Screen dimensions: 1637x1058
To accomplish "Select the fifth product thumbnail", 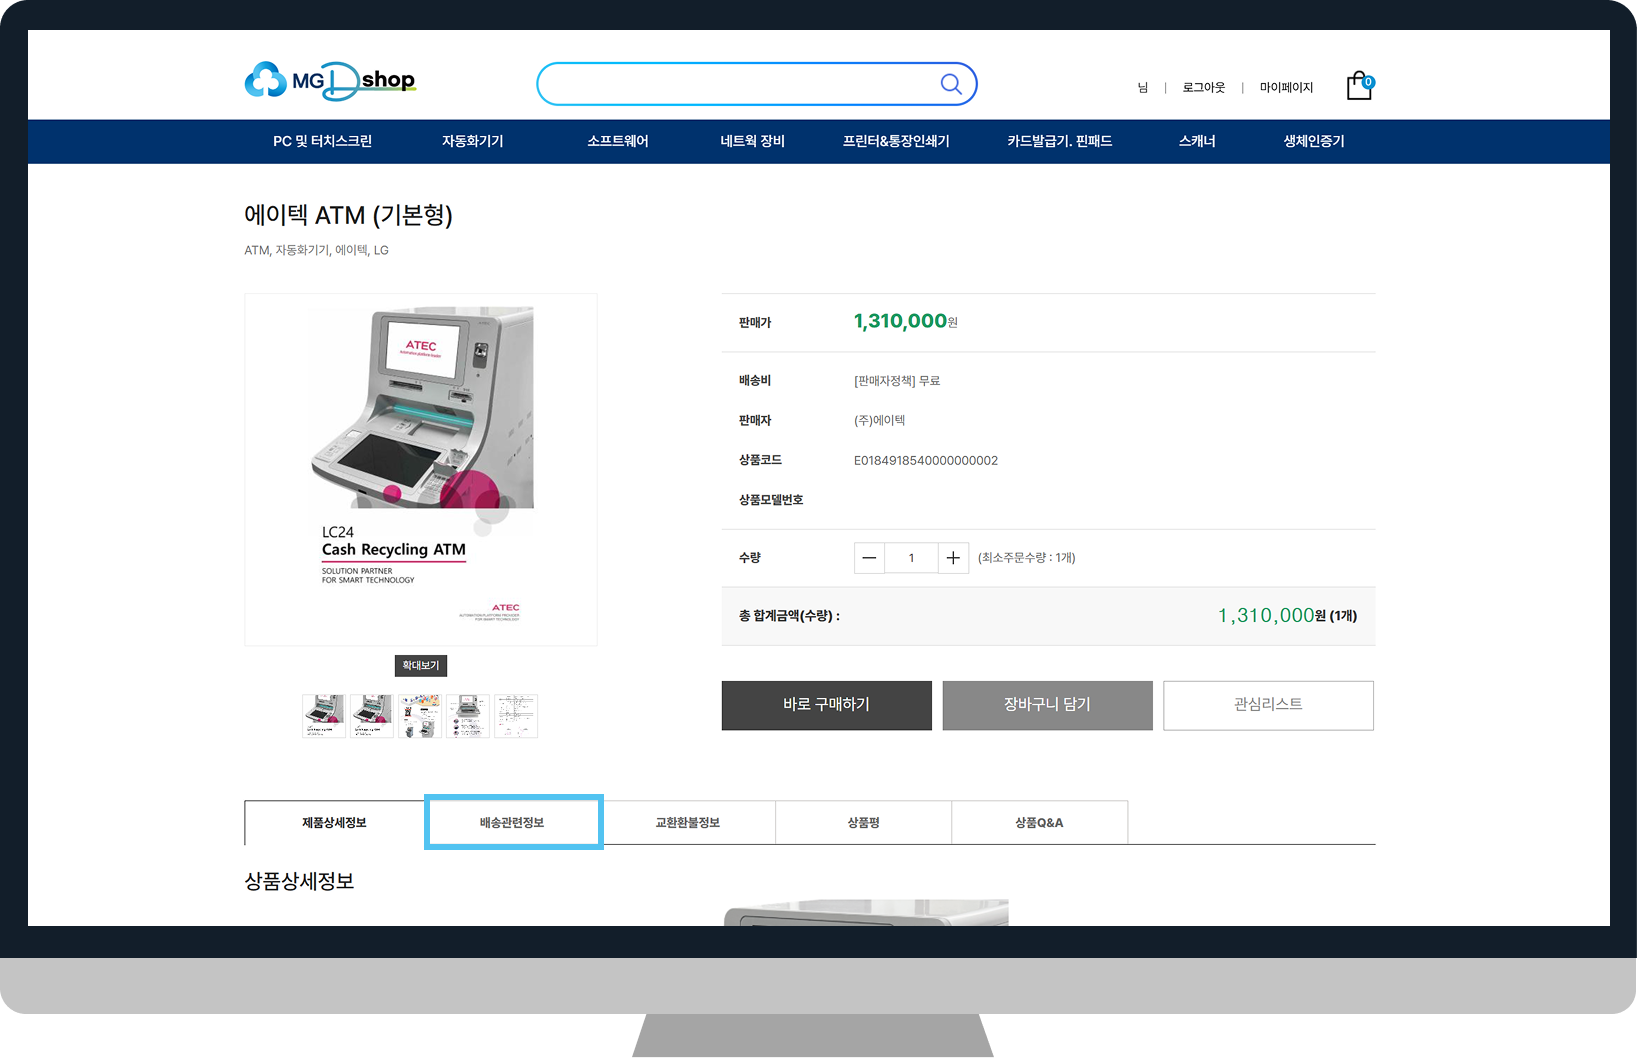I will click(x=516, y=716).
